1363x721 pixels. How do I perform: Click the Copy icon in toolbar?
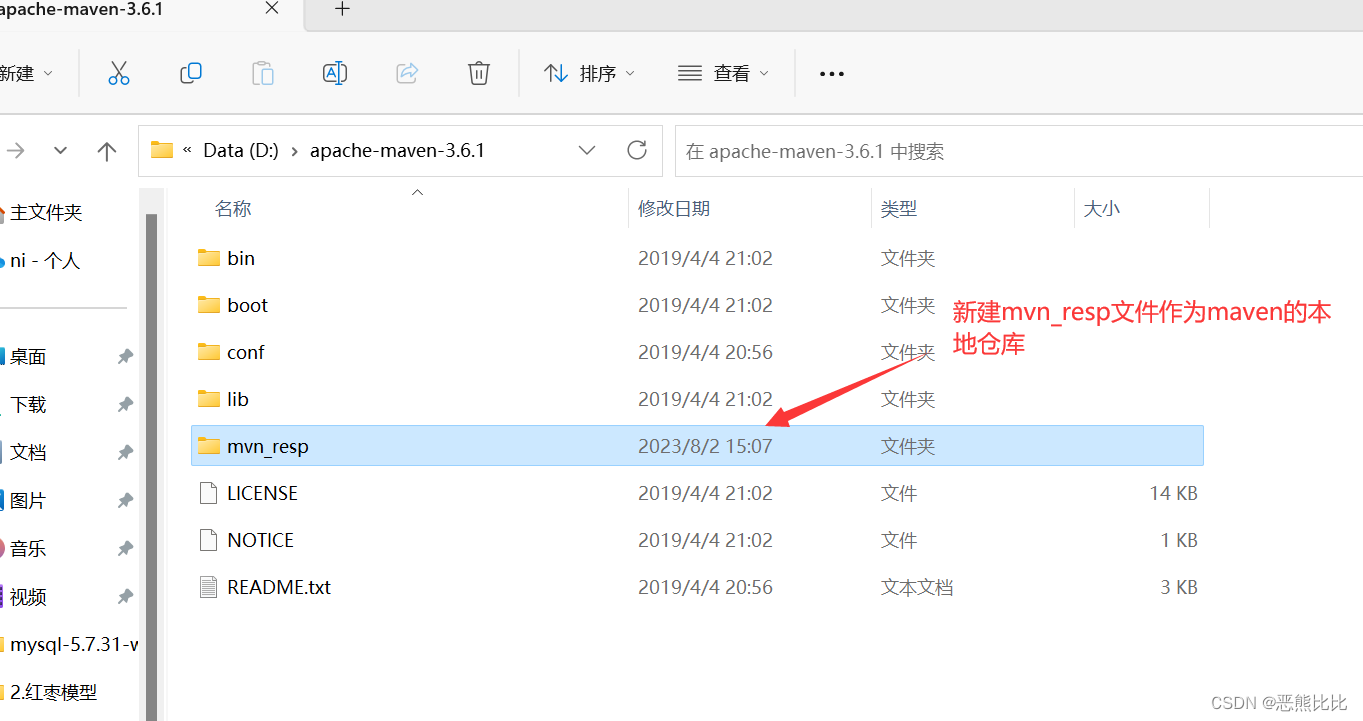[x=190, y=73]
